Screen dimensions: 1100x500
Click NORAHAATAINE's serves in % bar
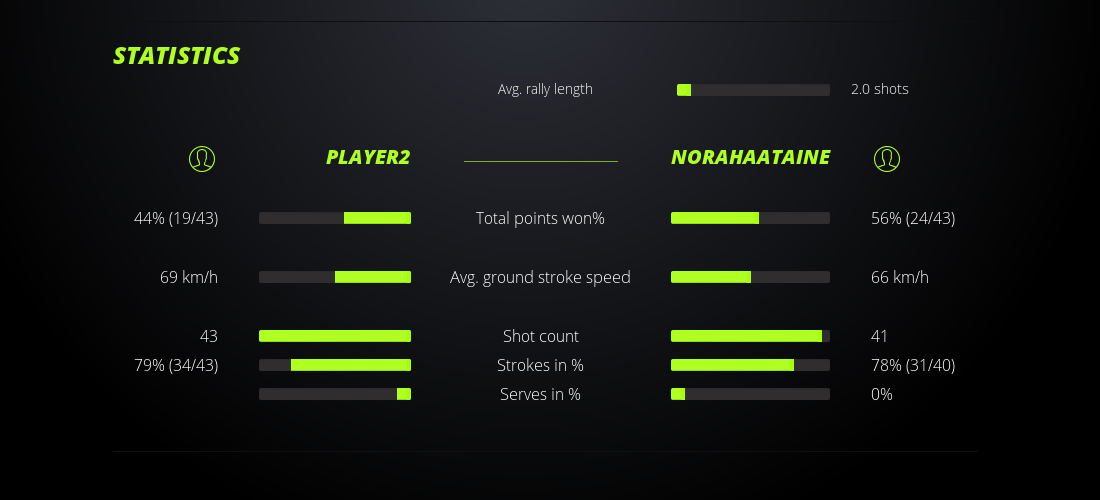pos(750,394)
